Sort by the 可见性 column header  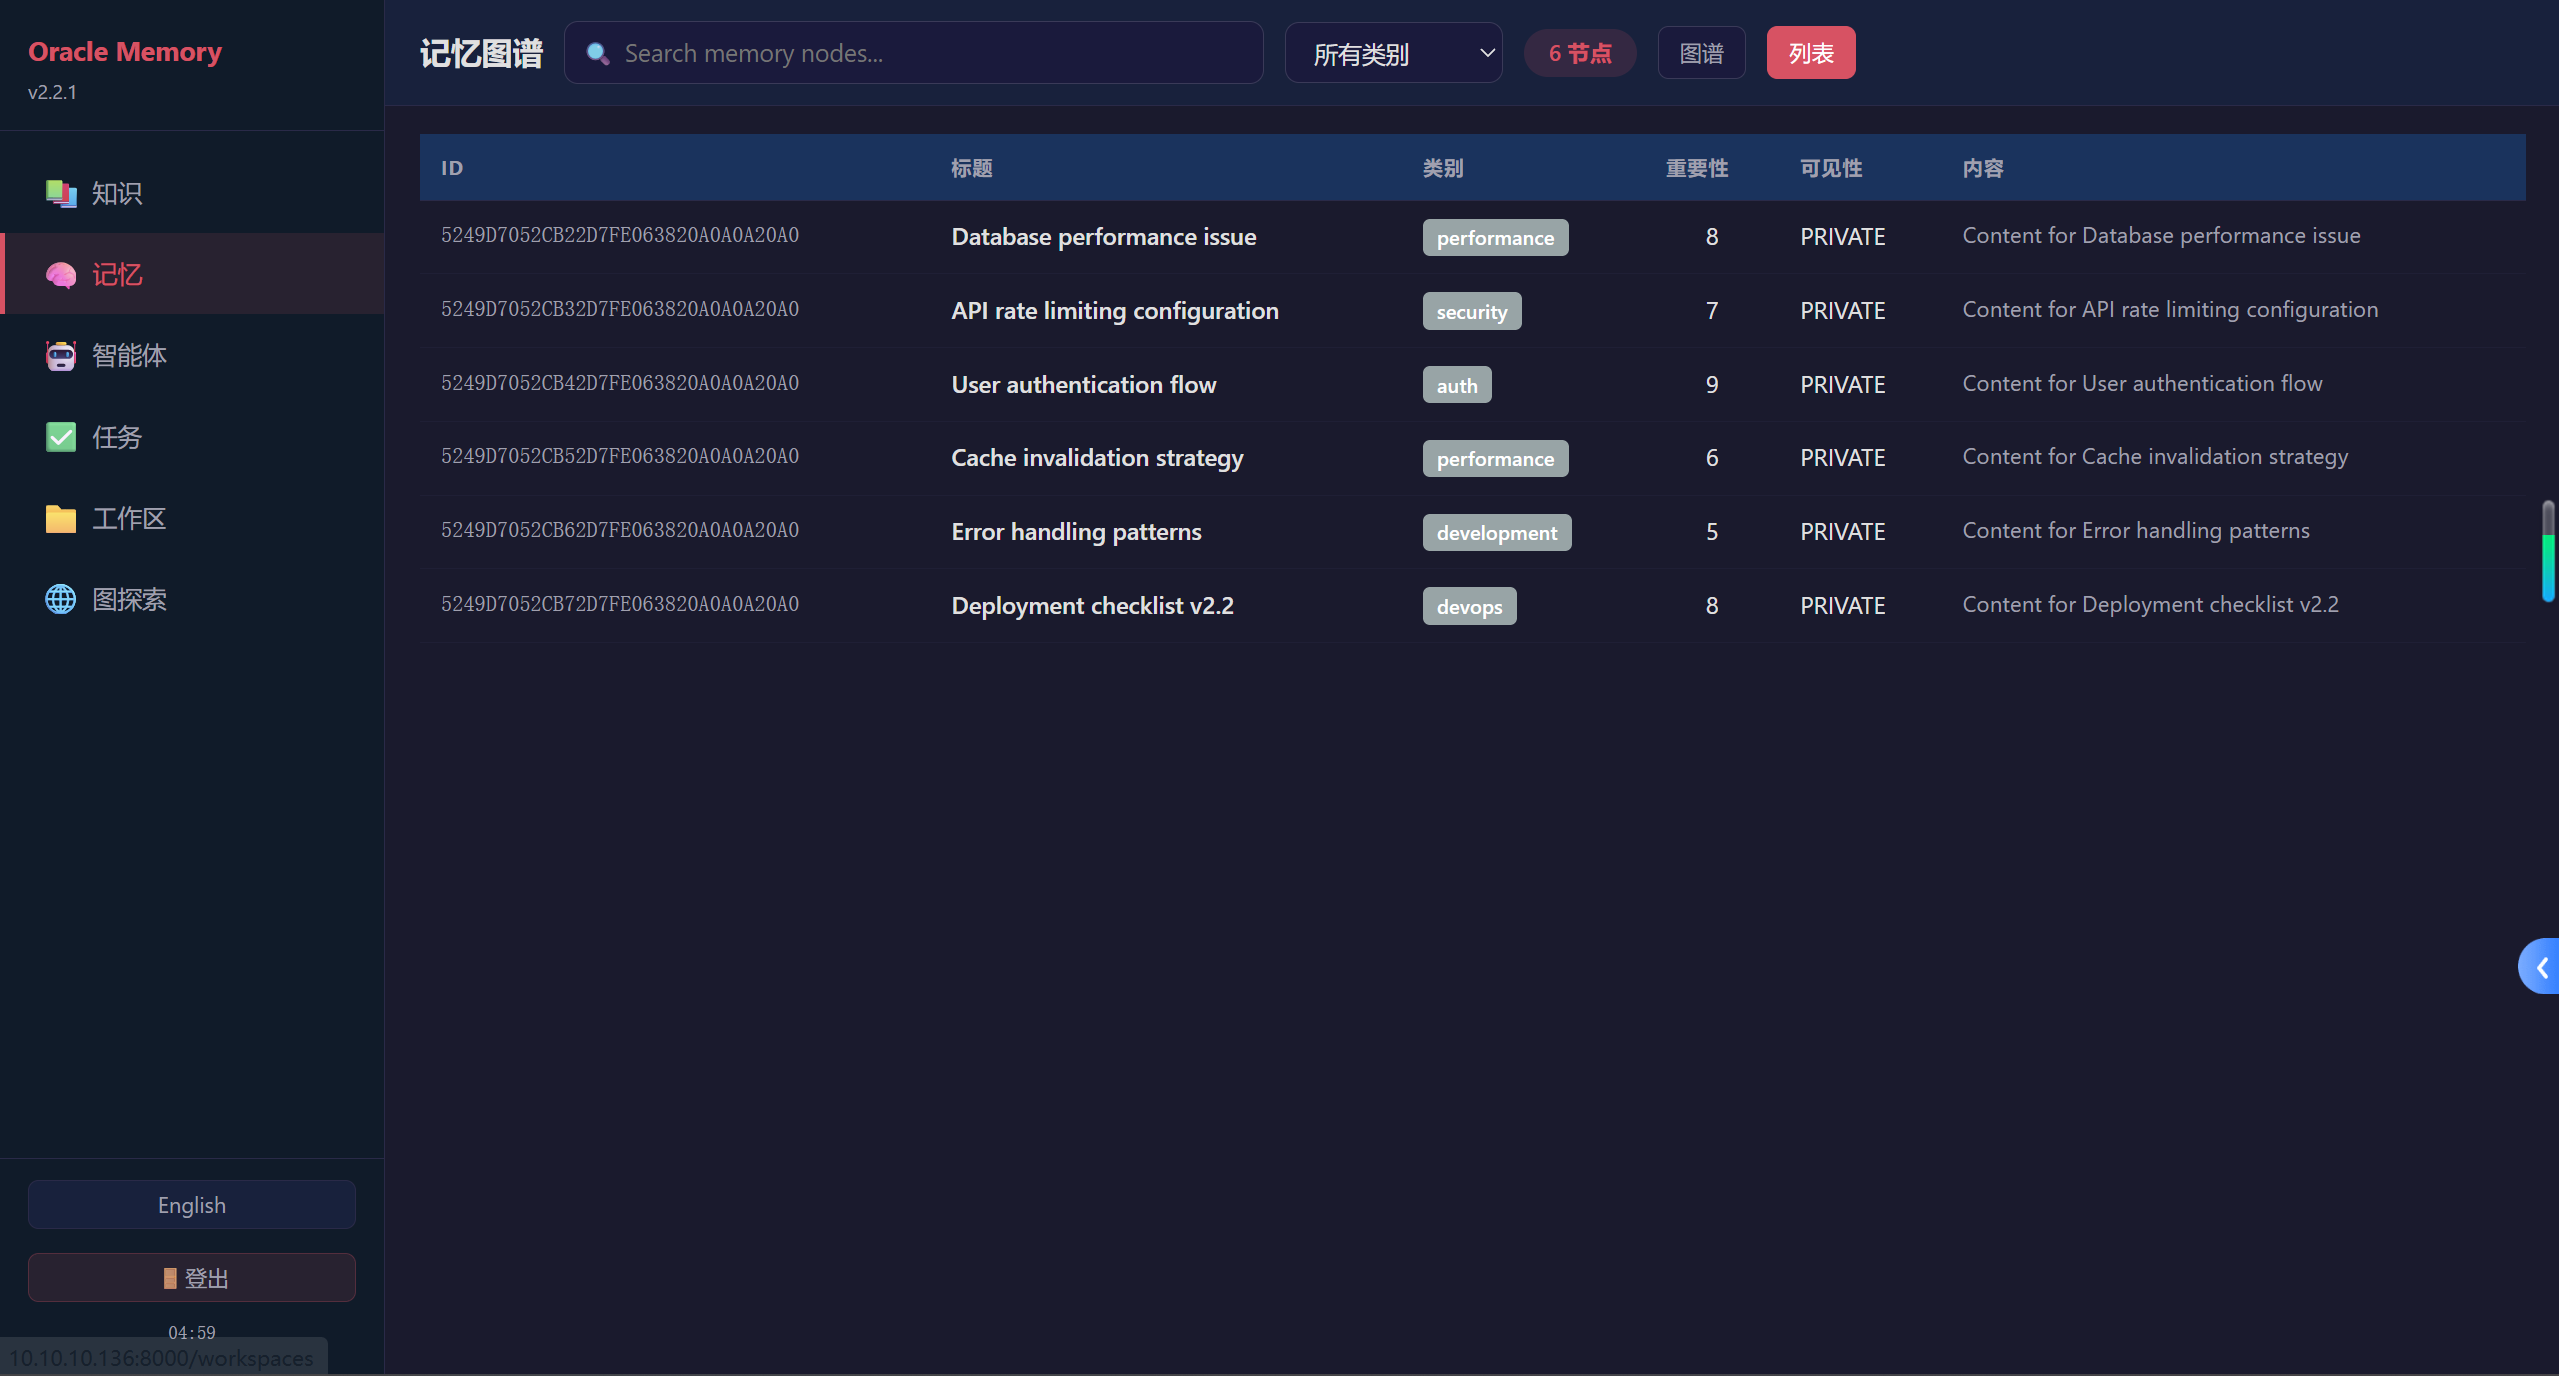point(1831,168)
